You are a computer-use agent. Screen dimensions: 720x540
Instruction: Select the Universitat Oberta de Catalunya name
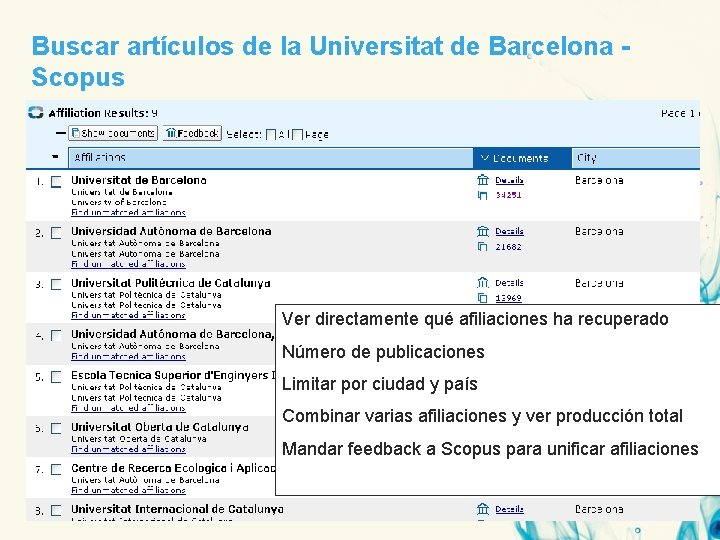click(160, 427)
